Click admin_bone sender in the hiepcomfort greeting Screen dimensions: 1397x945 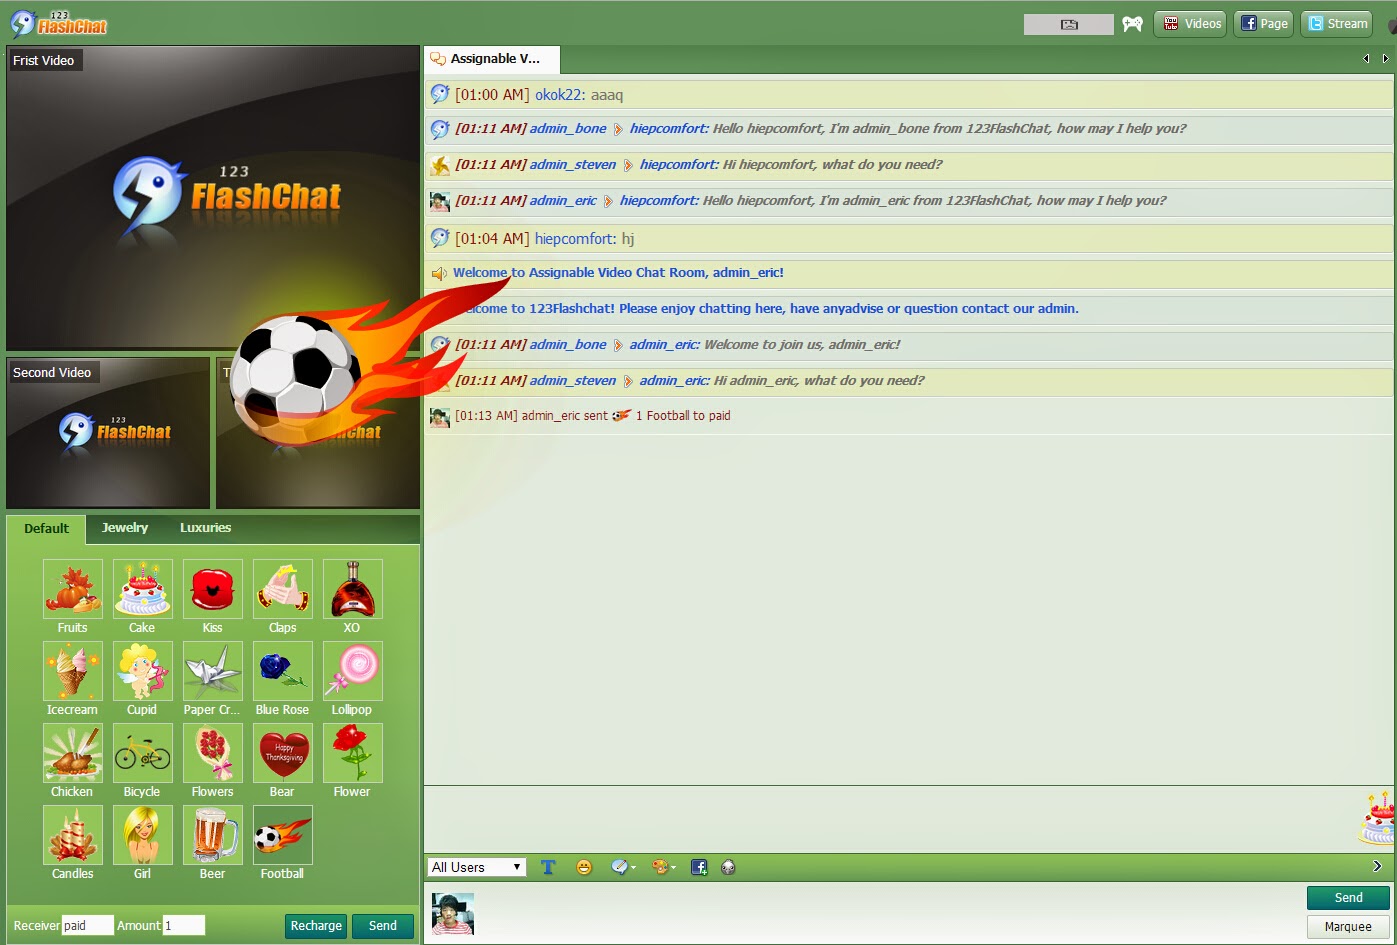click(x=568, y=129)
